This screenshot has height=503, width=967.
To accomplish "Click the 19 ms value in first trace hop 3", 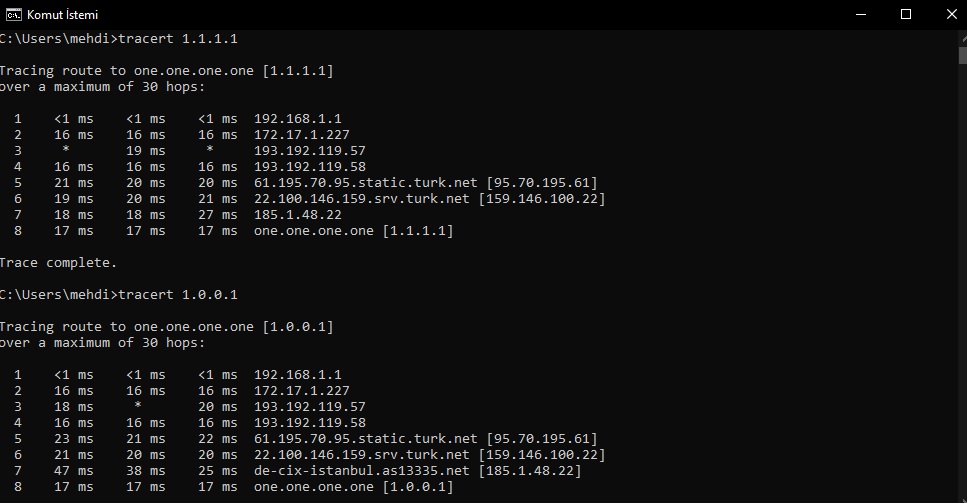I will pyautogui.click(x=146, y=150).
